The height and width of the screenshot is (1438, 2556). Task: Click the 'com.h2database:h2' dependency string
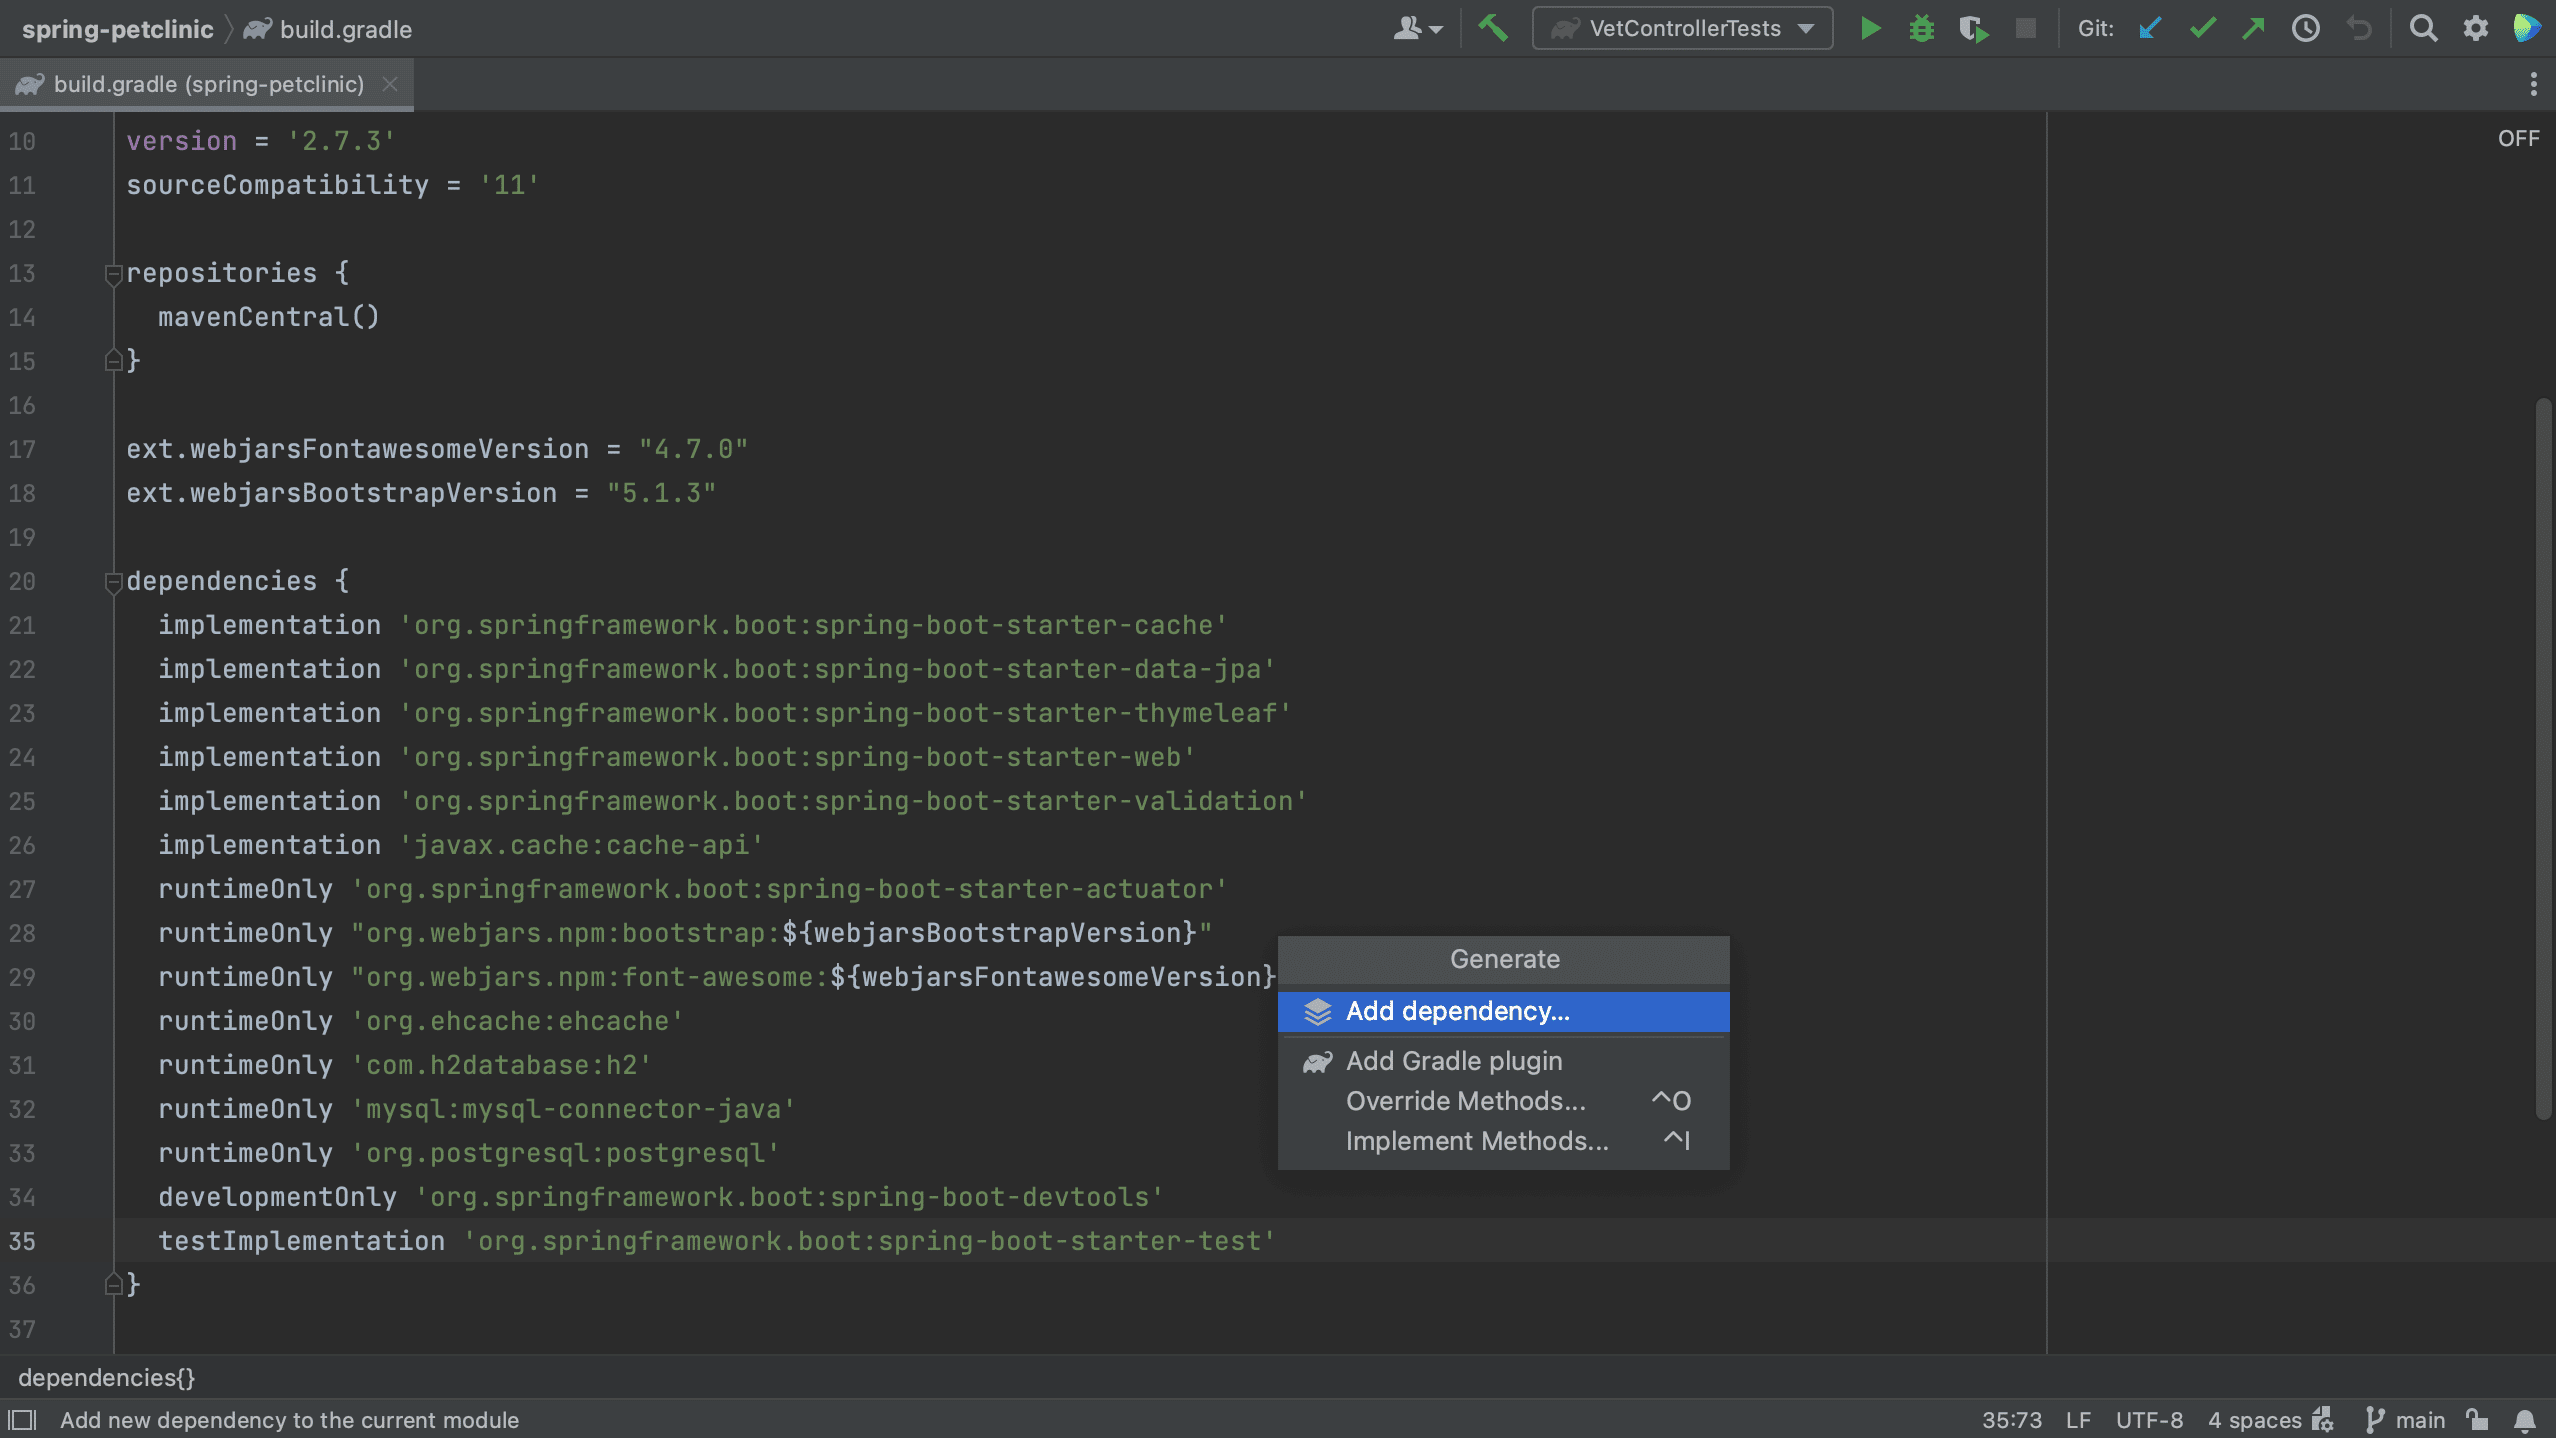(501, 1065)
